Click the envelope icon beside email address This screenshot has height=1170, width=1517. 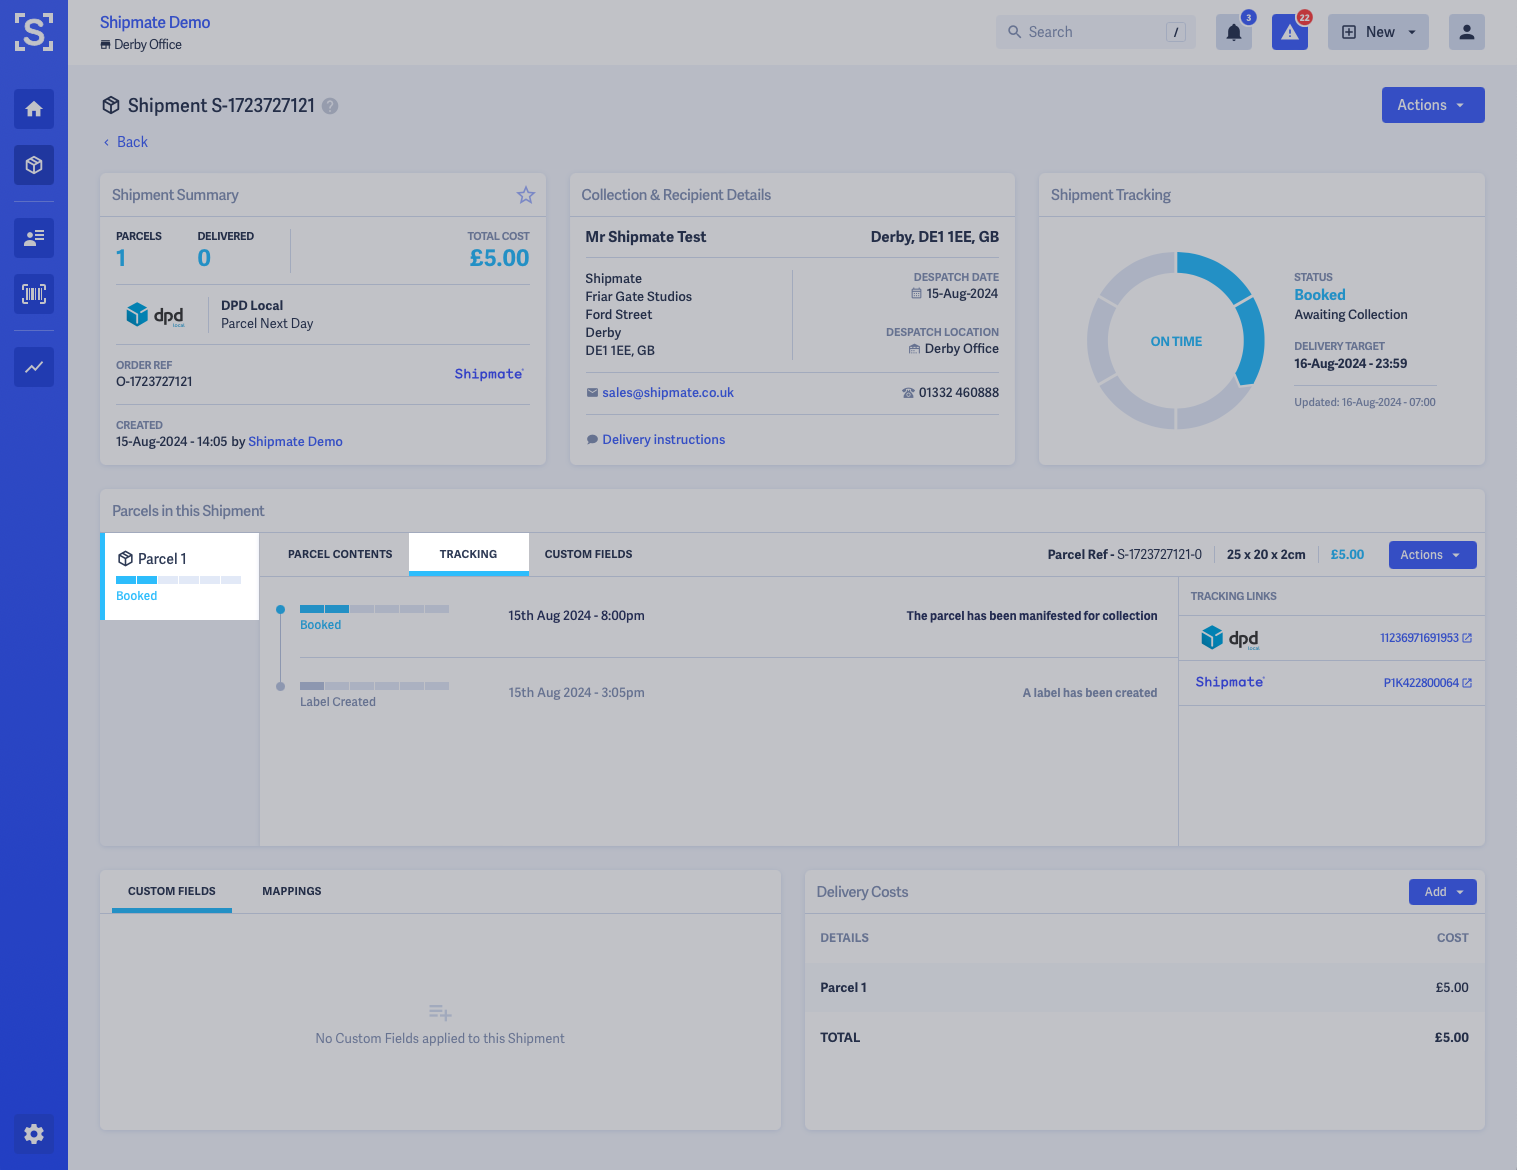(x=592, y=393)
